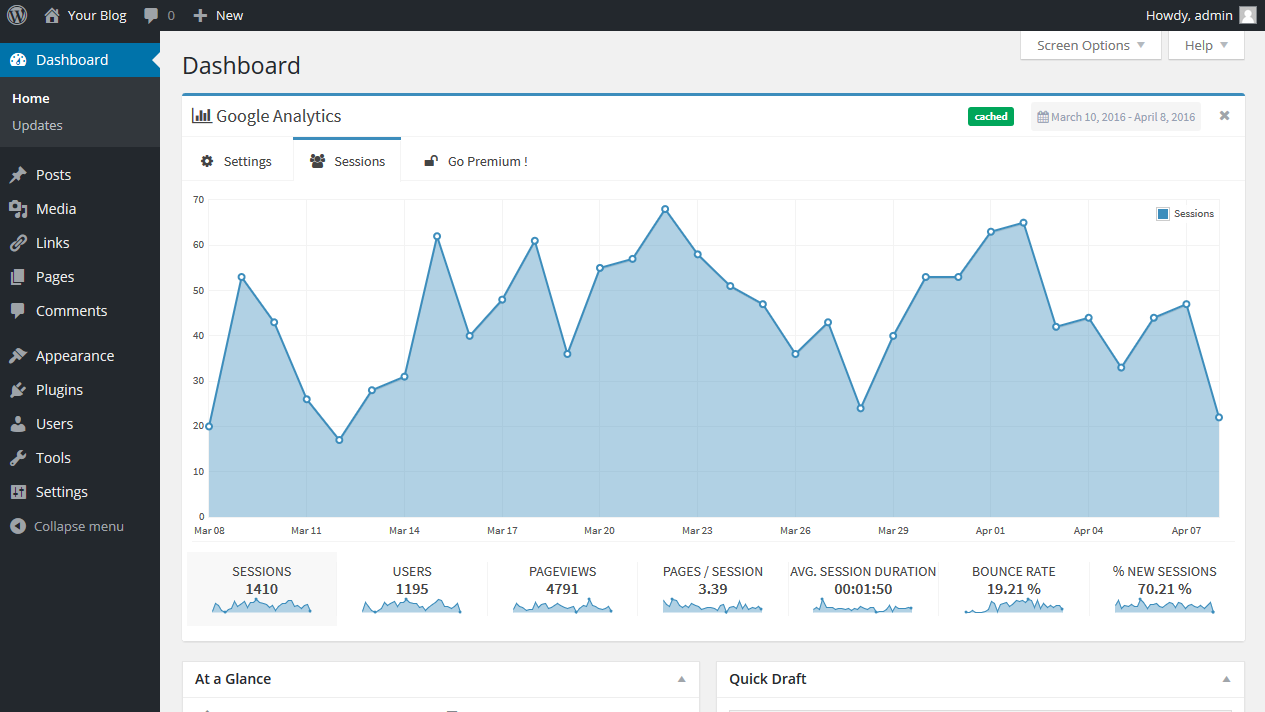Screen dimensions: 1265x712
Task: Open the Screen Options dropdown
Action: click(x=1089, y=45)
